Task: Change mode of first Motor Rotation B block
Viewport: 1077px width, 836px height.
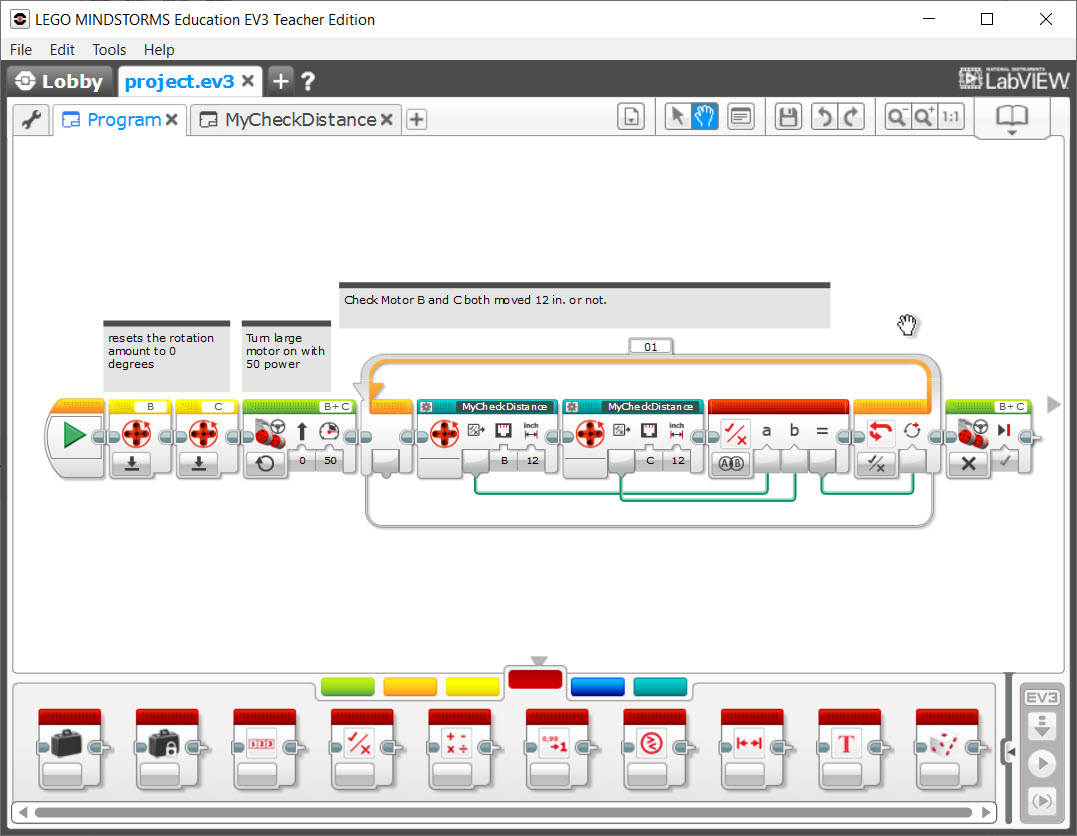Action: (132, 464)
